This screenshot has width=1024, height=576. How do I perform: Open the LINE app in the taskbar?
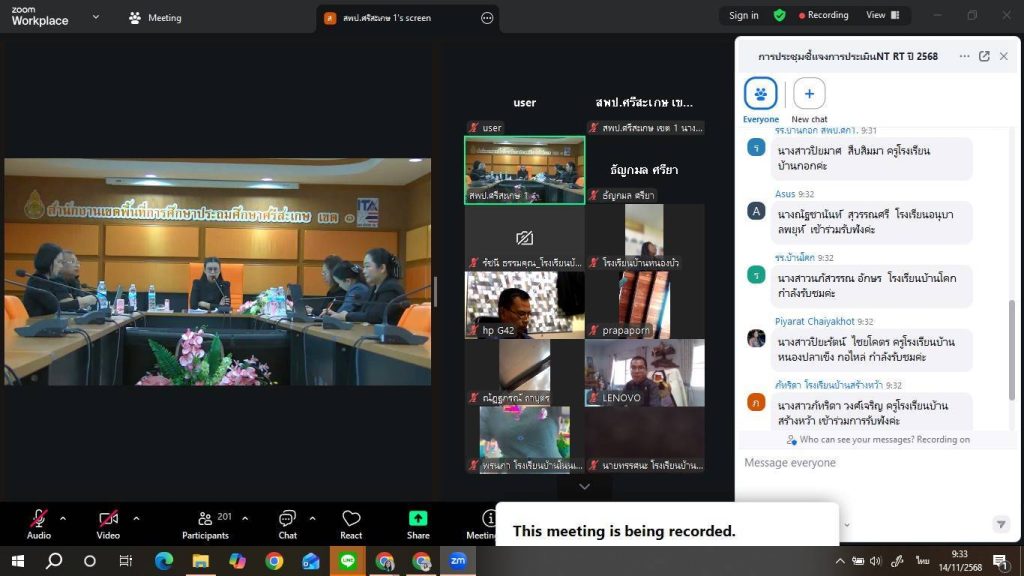tap(348, 561)
